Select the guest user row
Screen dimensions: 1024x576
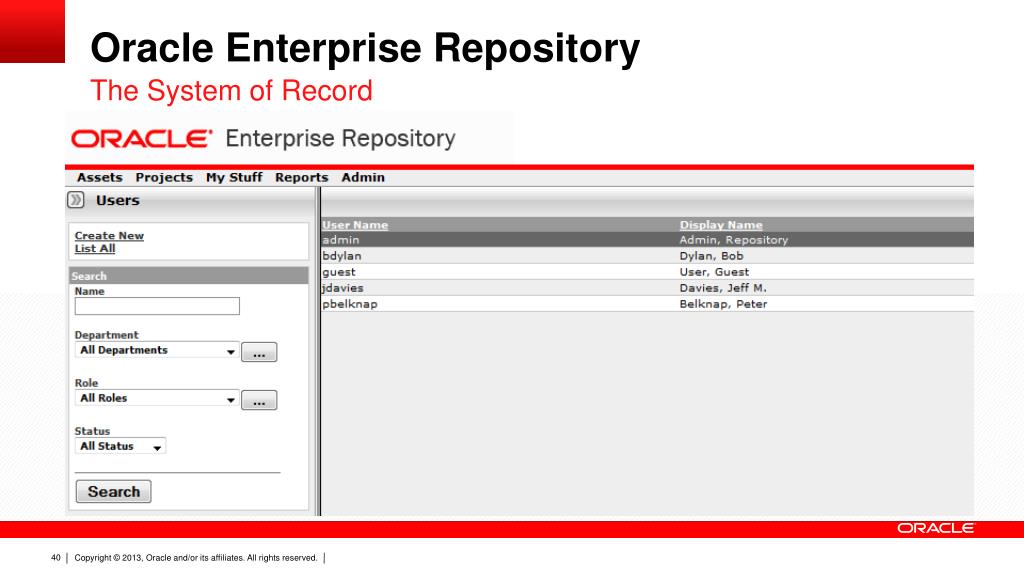click(x=647, y=272)
